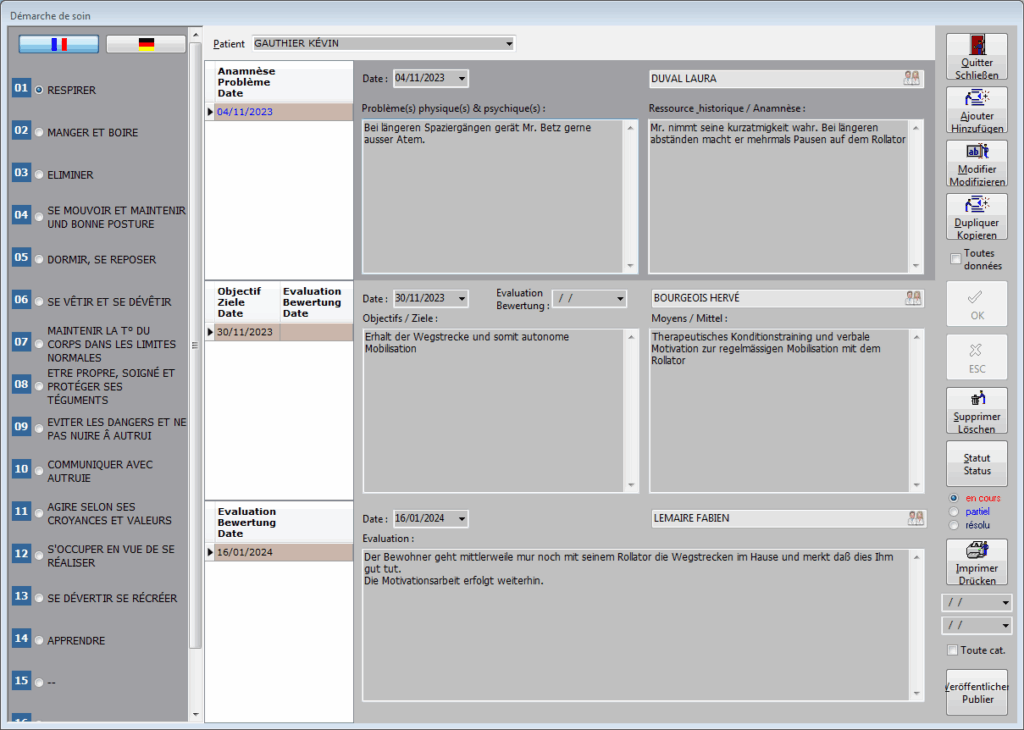Open the Patient dropdown GAUTHIER KÉVIN
Image resolution: width=1024 pixels, height=730 pixels.
point(509,44)
